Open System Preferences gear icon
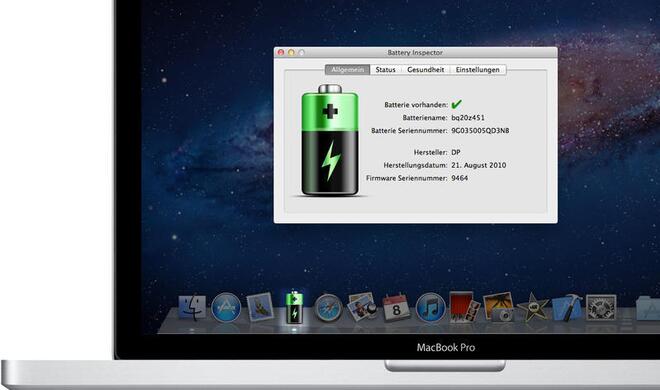 click(601, 307)
